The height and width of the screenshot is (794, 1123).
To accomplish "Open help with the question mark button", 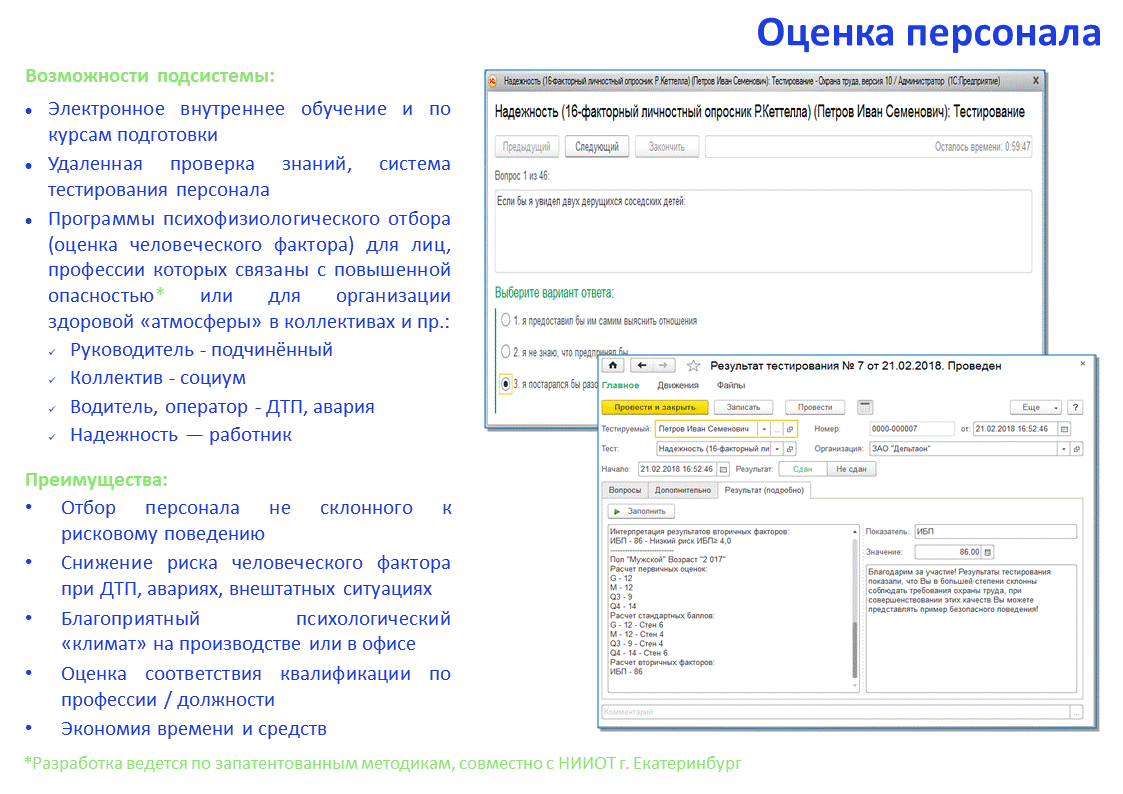I will pyautogui.click(x=1075, y=407).
